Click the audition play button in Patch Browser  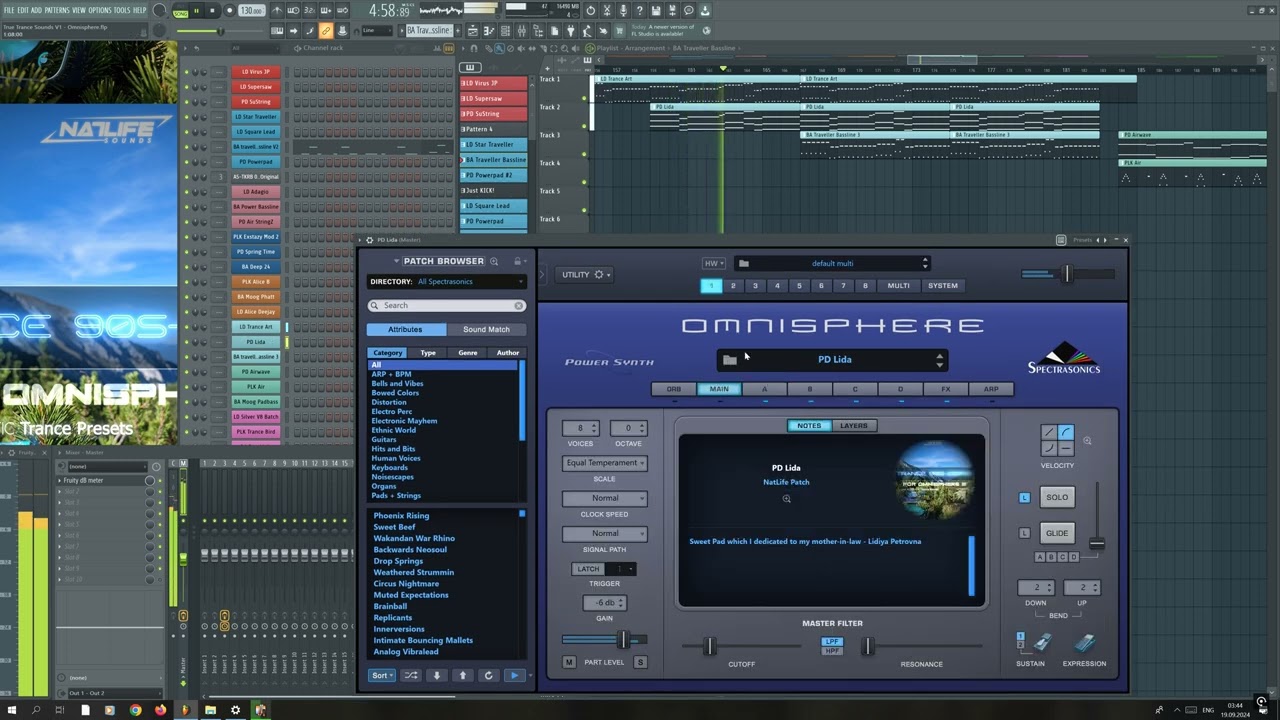514,675
